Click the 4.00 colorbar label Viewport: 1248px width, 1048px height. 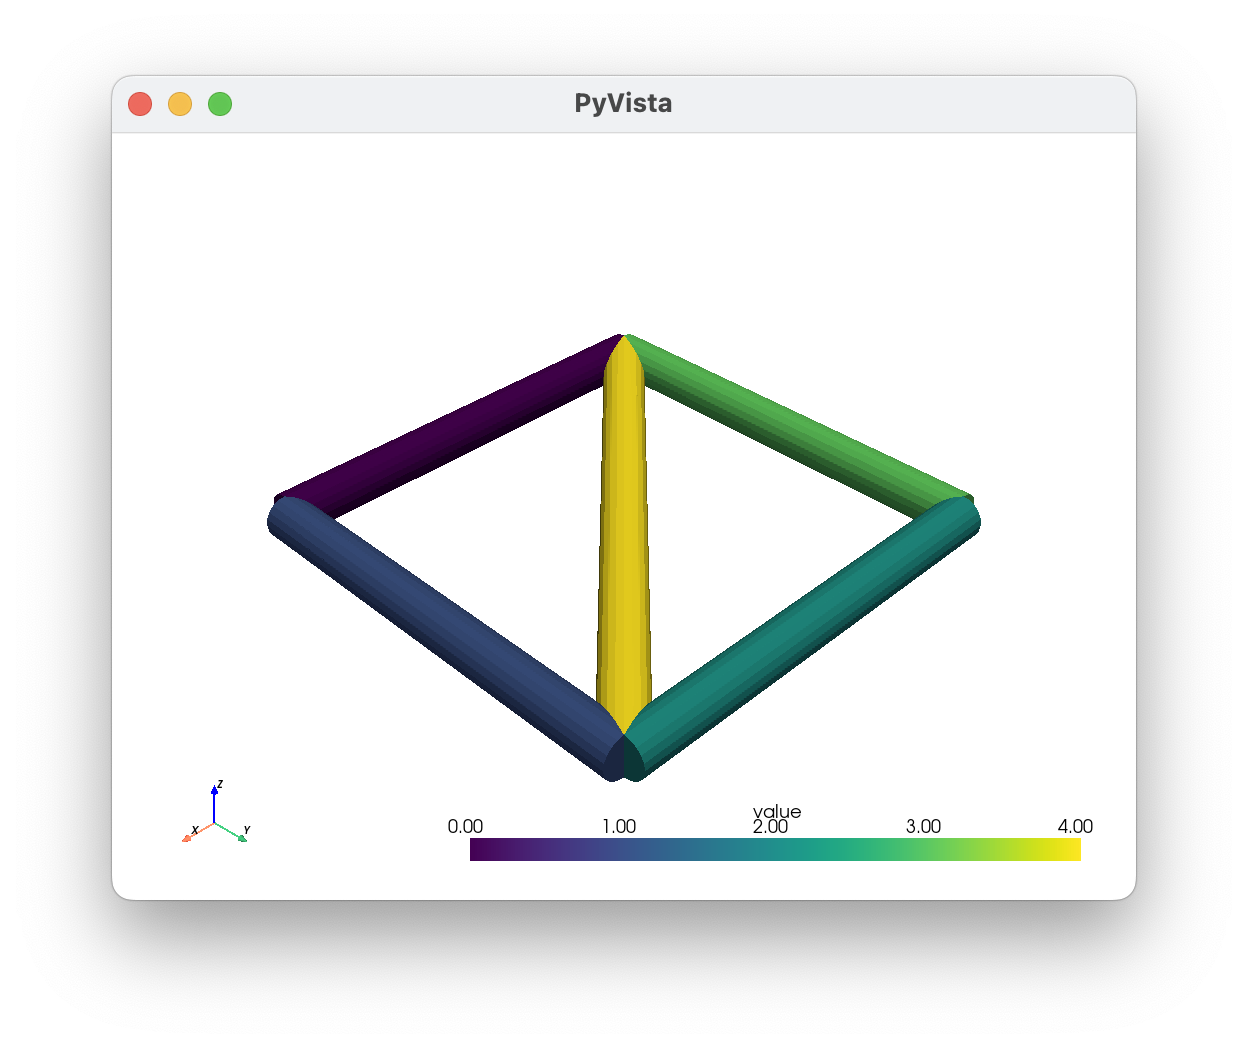click(x=1075, y=827)
